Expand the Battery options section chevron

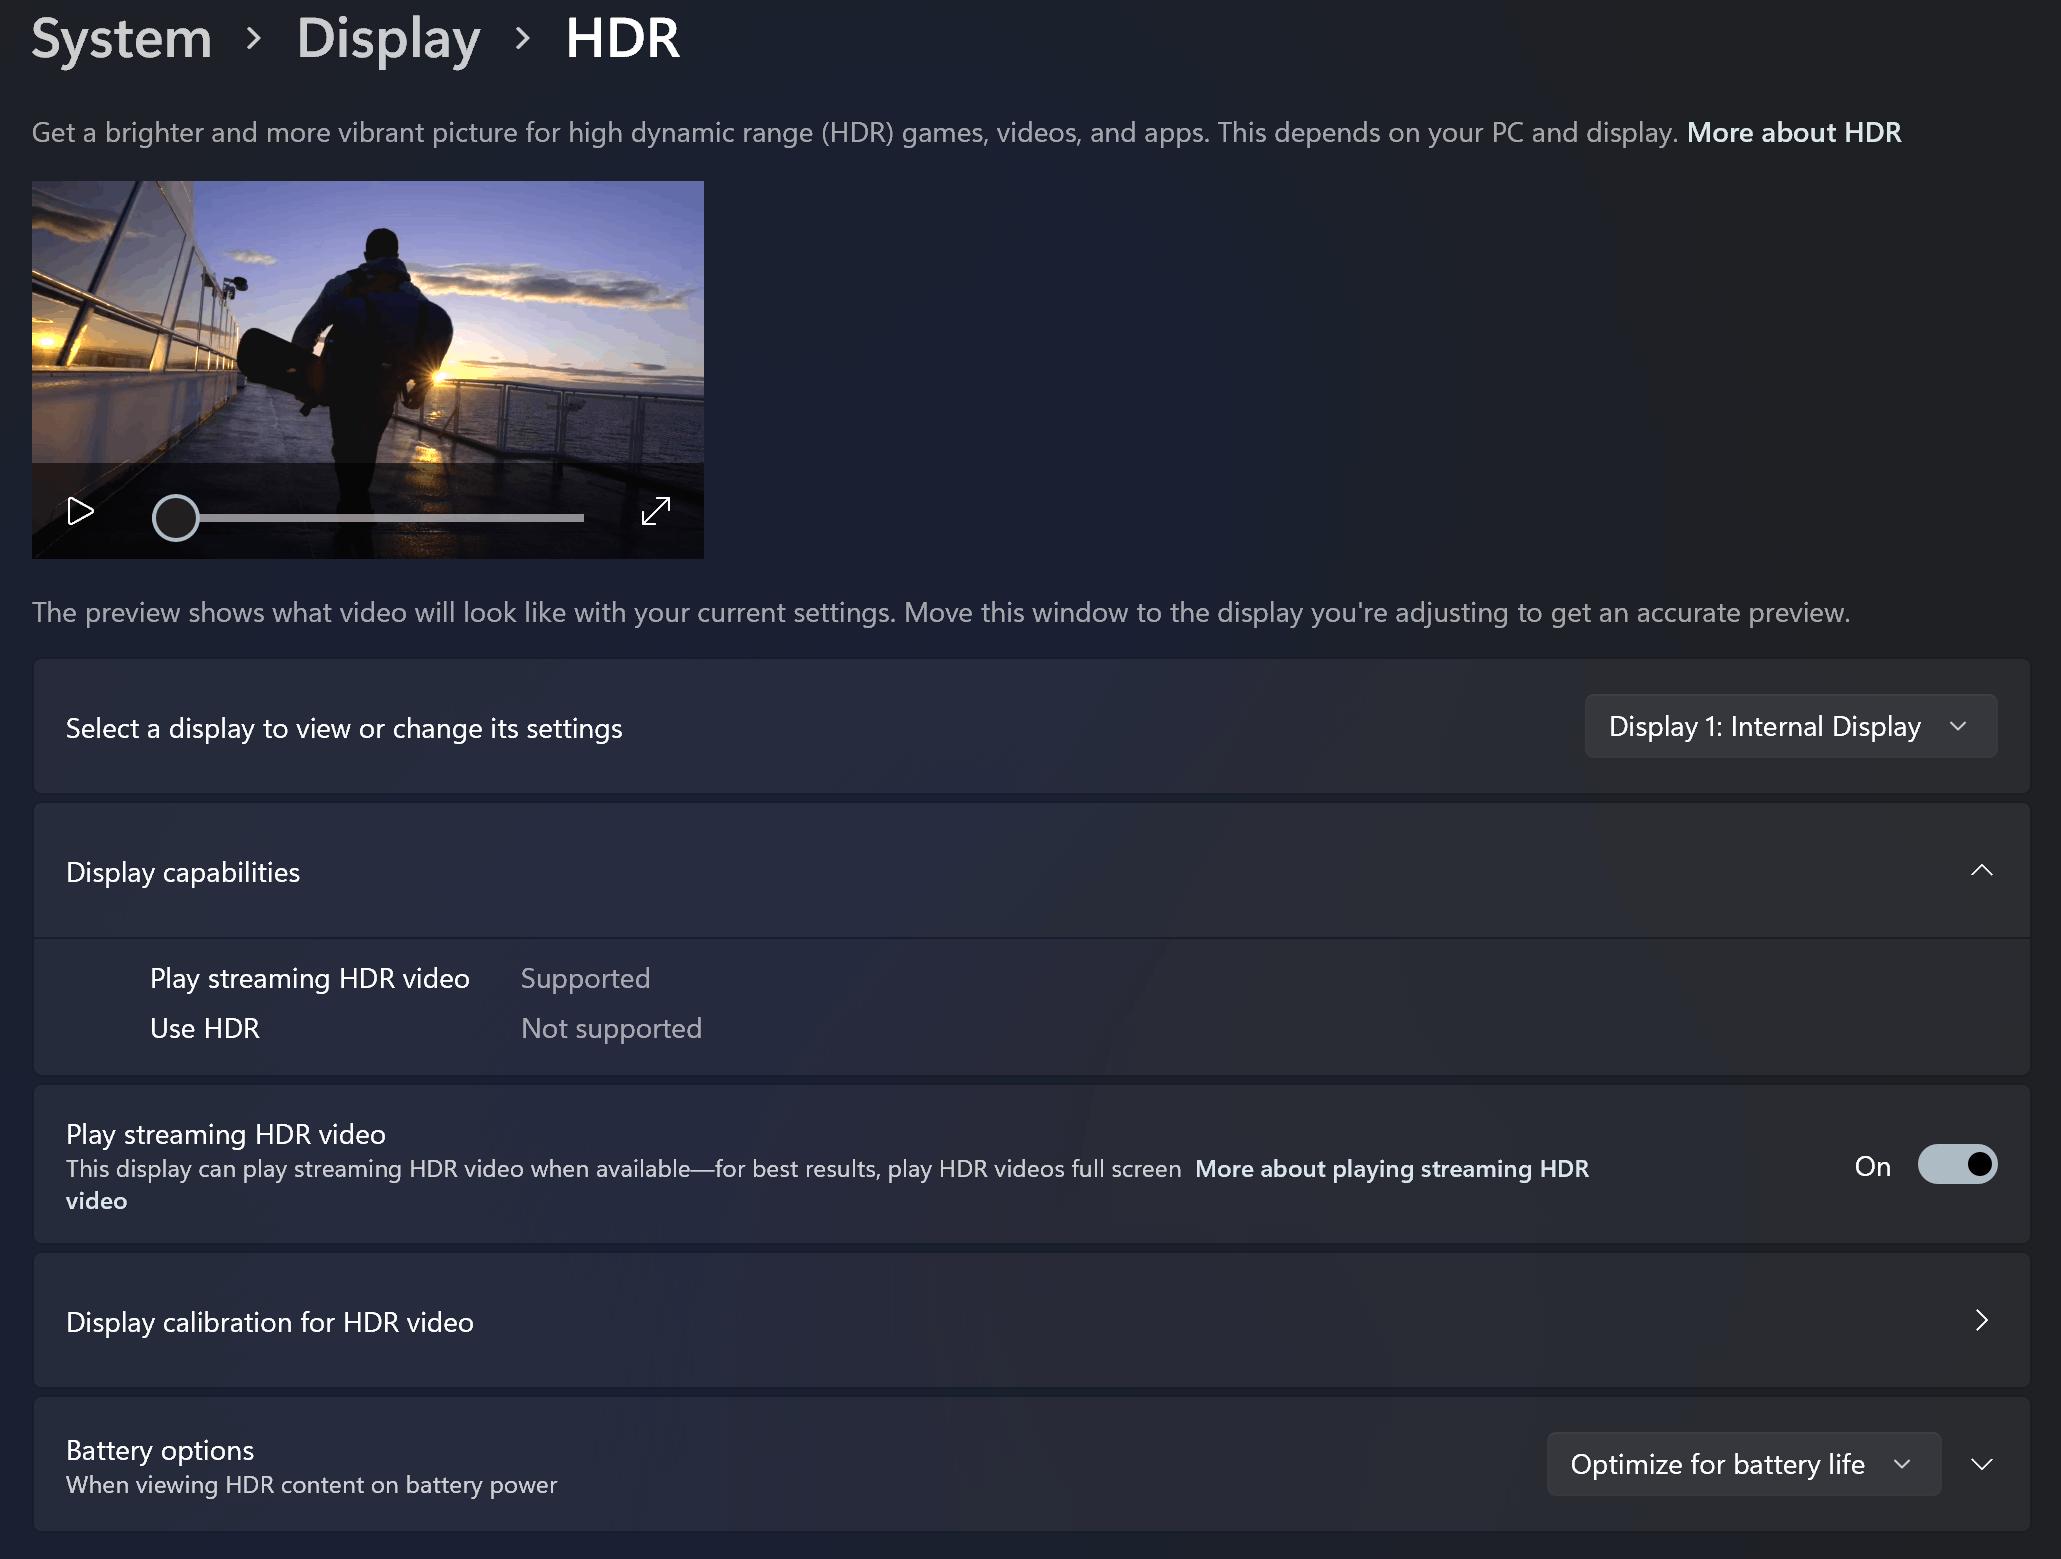[x=1981, y=1464]
